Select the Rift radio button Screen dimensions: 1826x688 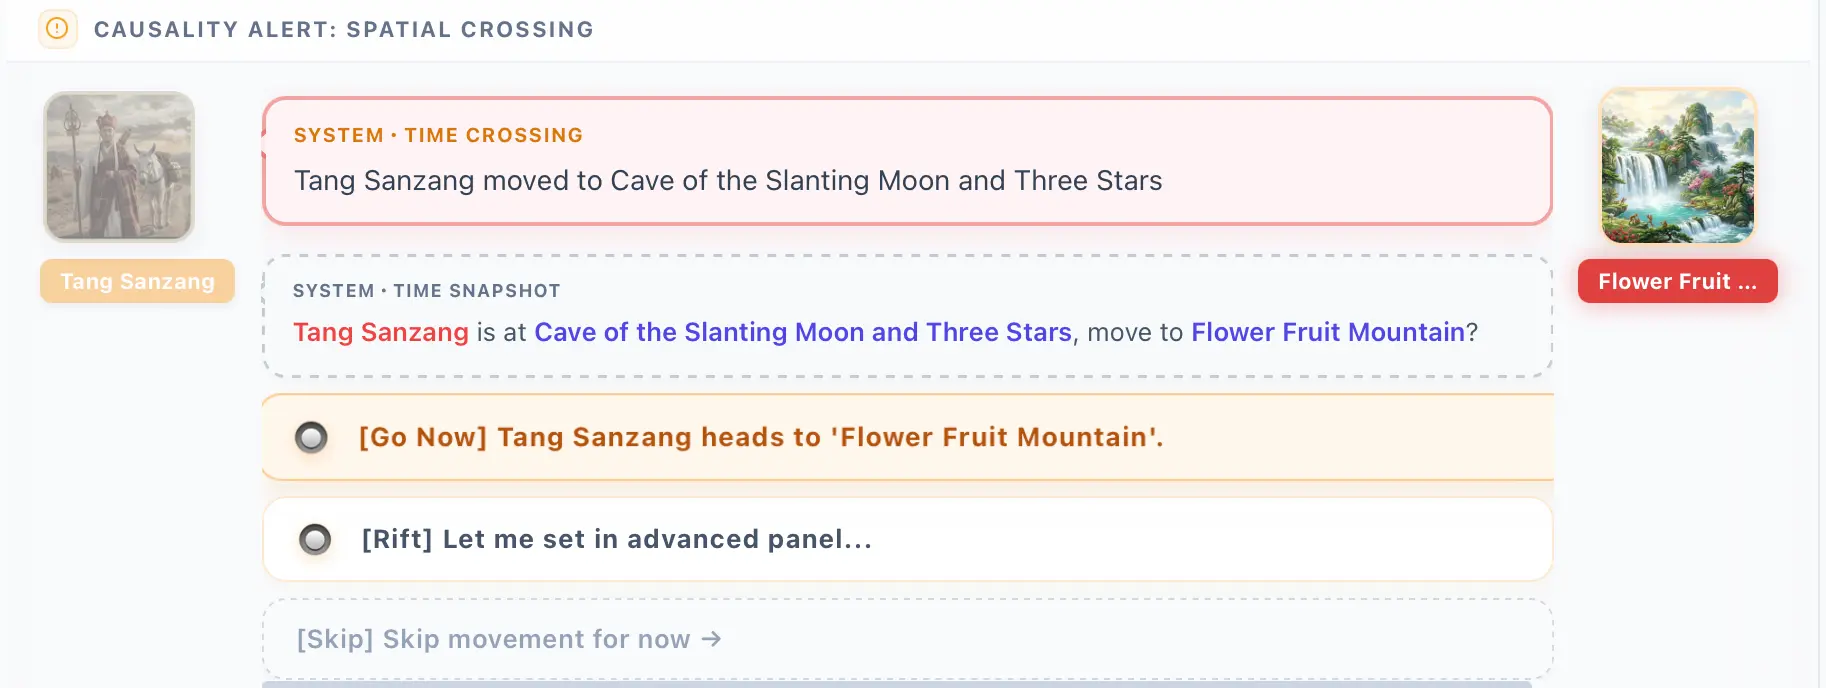click(315, 539)
